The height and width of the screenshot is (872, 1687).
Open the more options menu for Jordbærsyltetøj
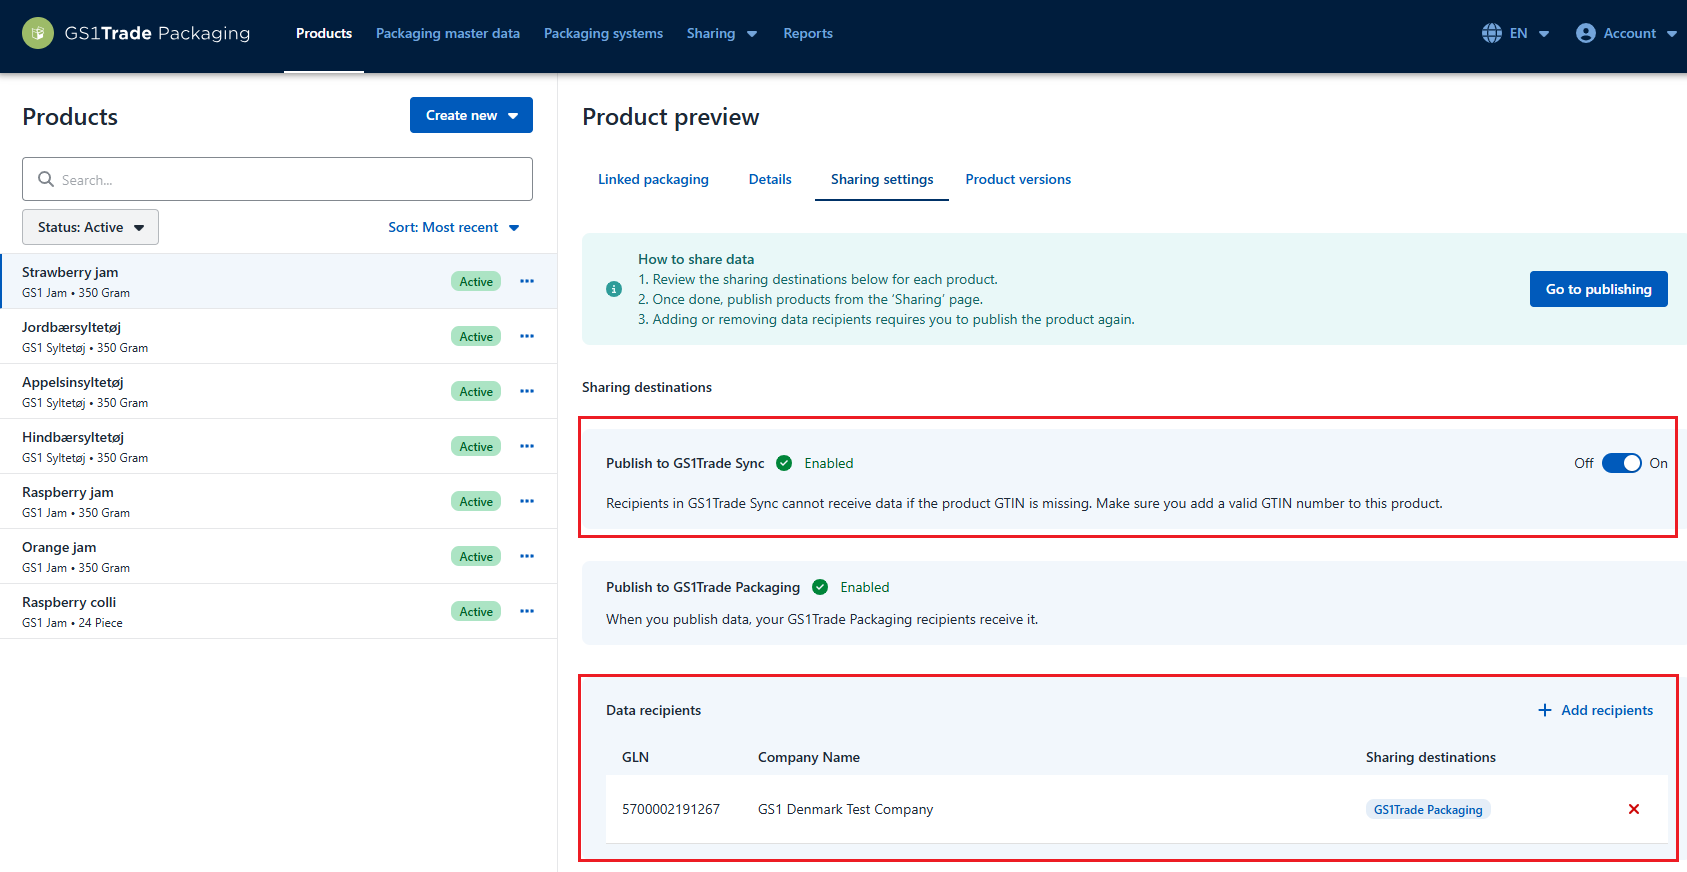point(527,336)
